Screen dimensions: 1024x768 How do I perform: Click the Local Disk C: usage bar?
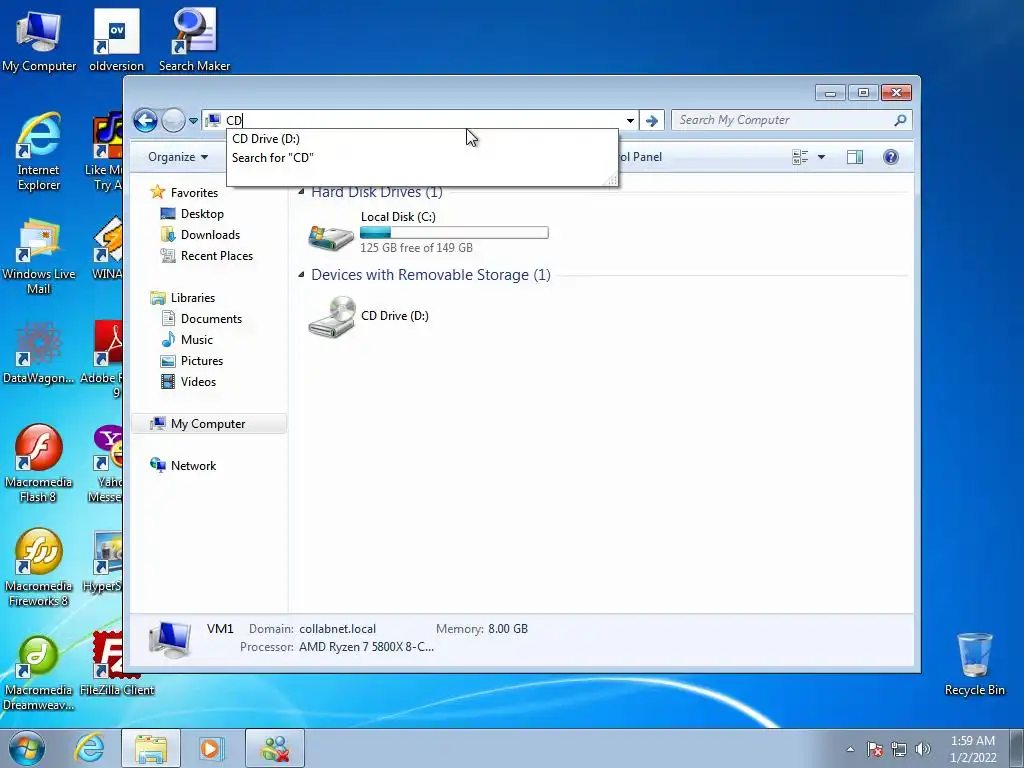coord(454,232)
